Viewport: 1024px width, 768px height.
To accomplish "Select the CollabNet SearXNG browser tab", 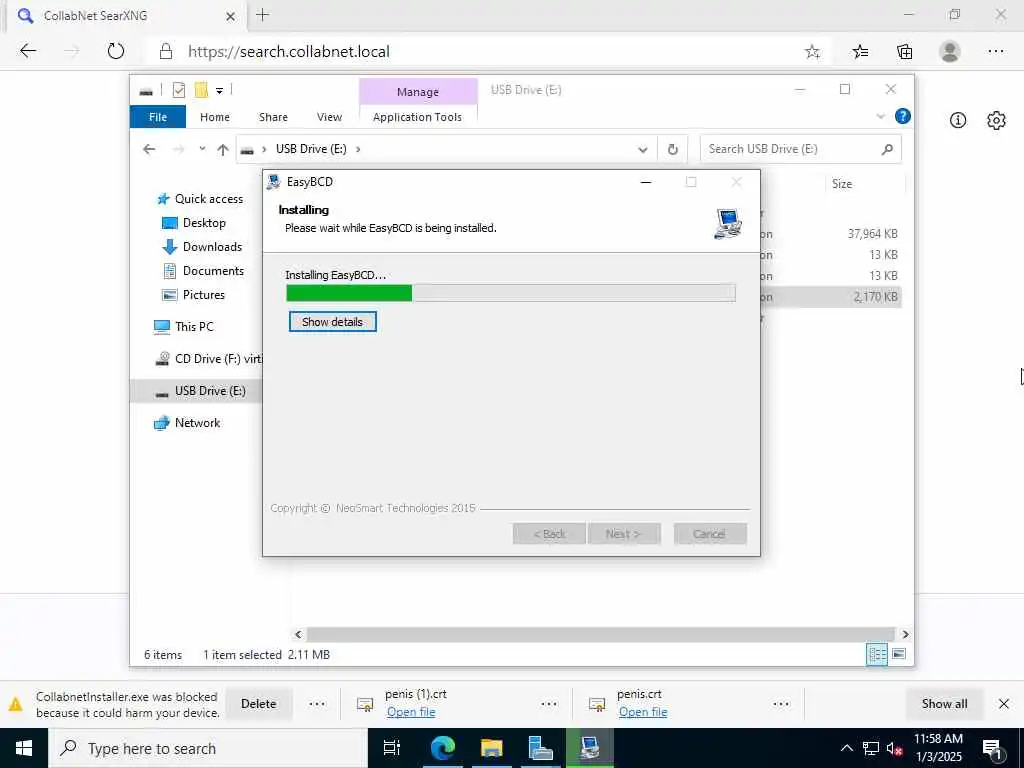I will 127,16.
